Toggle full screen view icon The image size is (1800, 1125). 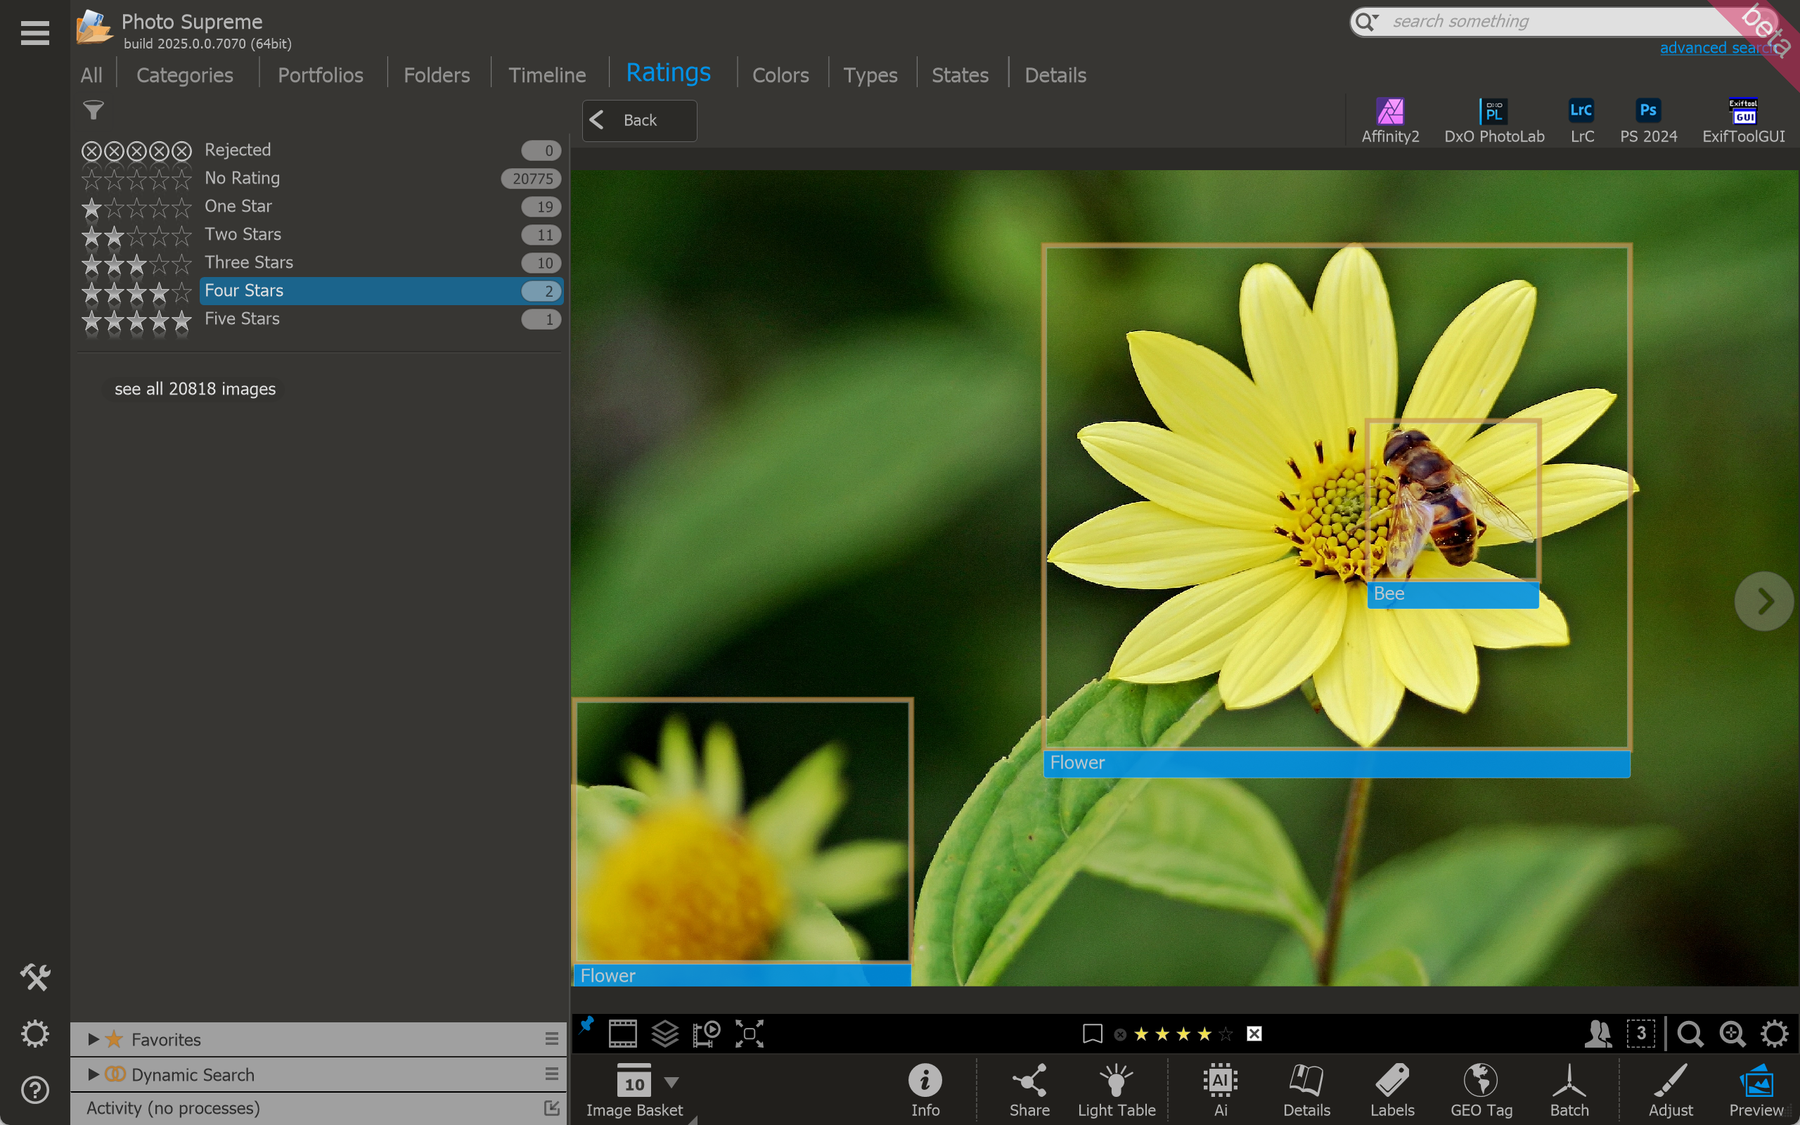point(749,1034)
